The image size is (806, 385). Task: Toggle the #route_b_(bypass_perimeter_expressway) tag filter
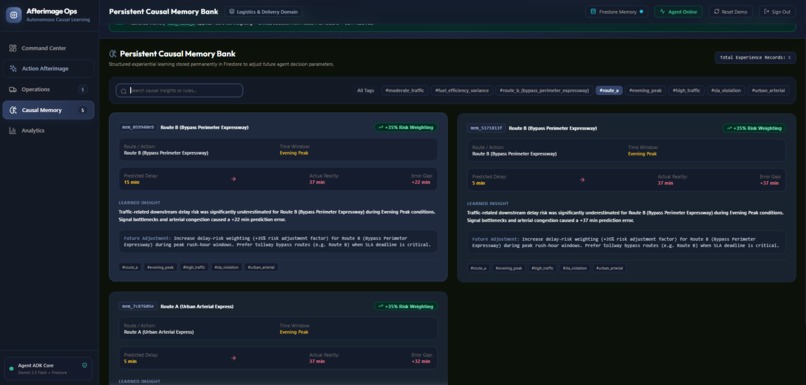[544, 90]
